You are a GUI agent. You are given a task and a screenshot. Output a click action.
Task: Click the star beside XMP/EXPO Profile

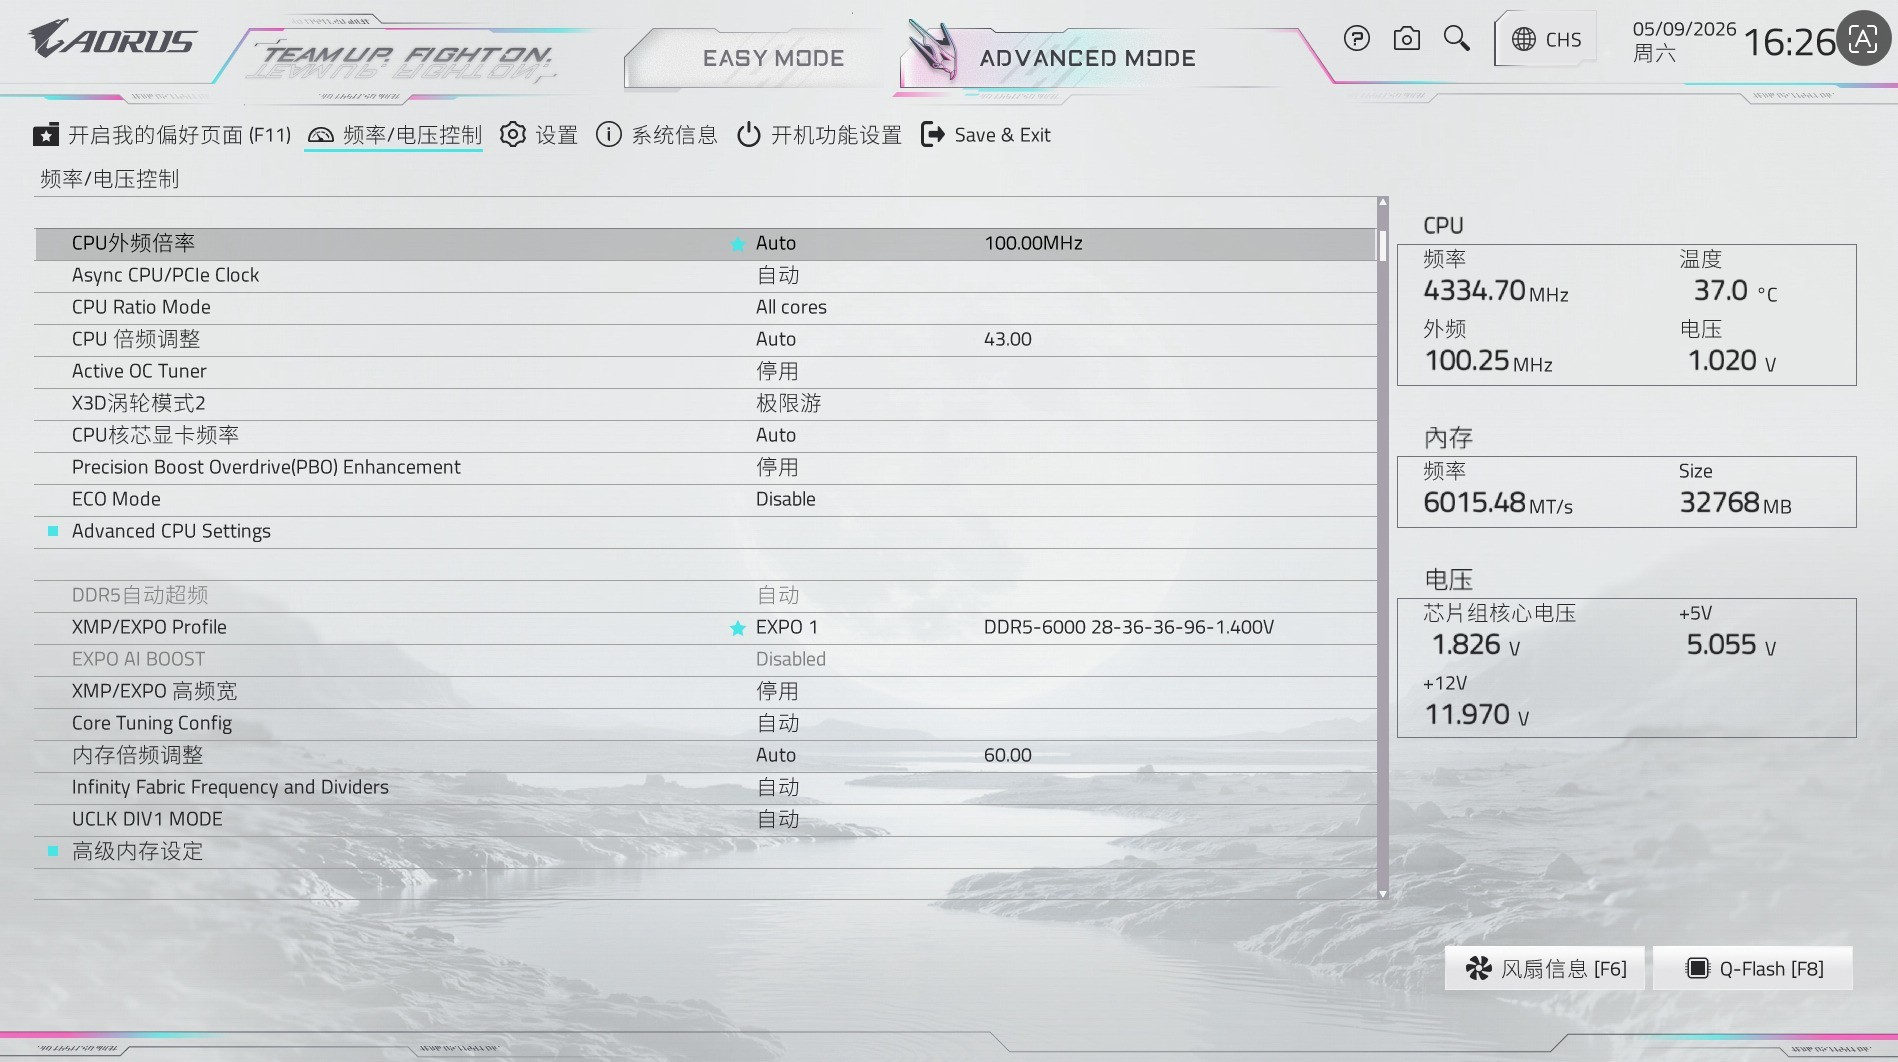coord(738,628)
